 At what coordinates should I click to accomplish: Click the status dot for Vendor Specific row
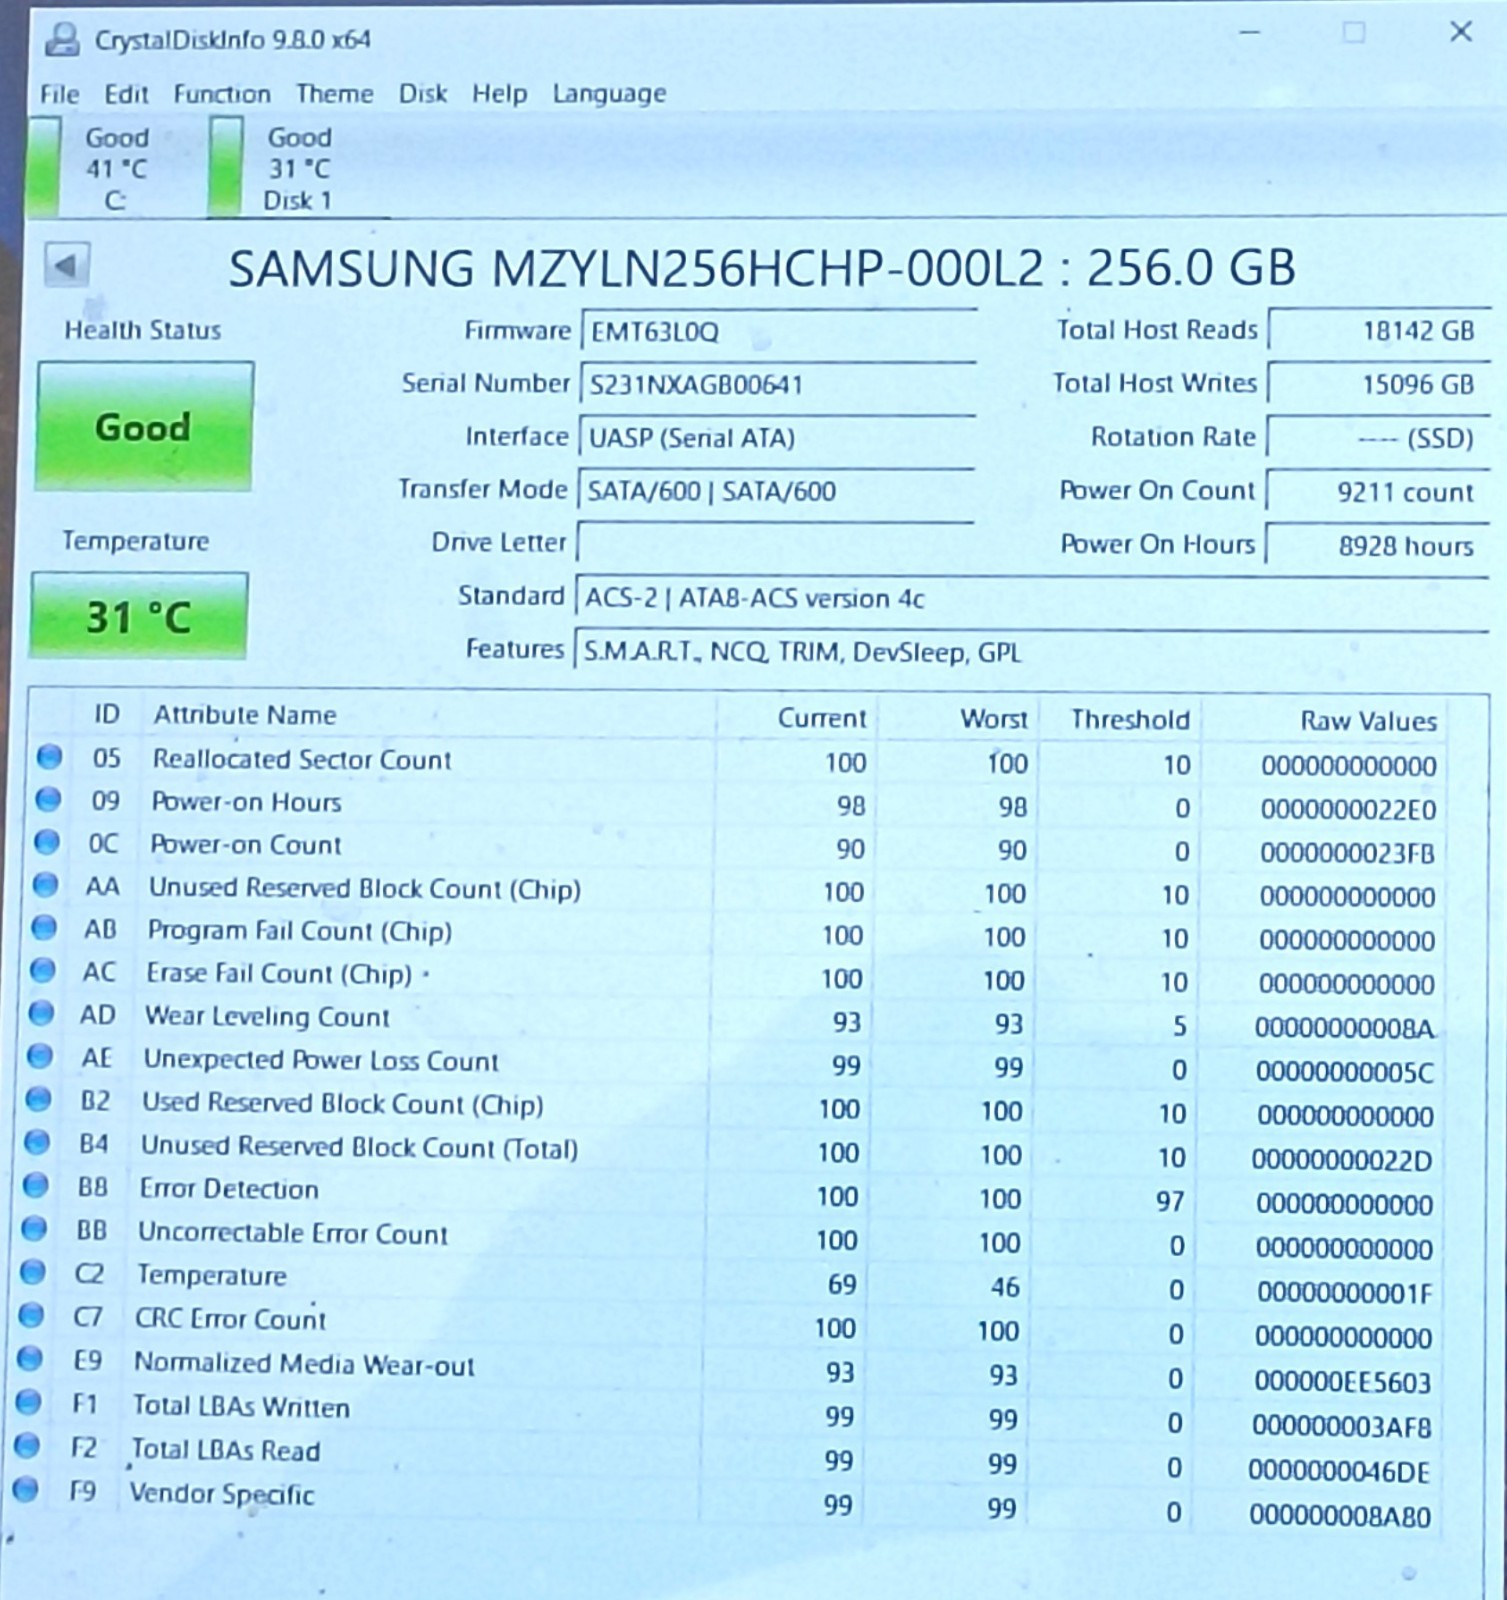click(26, 1490)
